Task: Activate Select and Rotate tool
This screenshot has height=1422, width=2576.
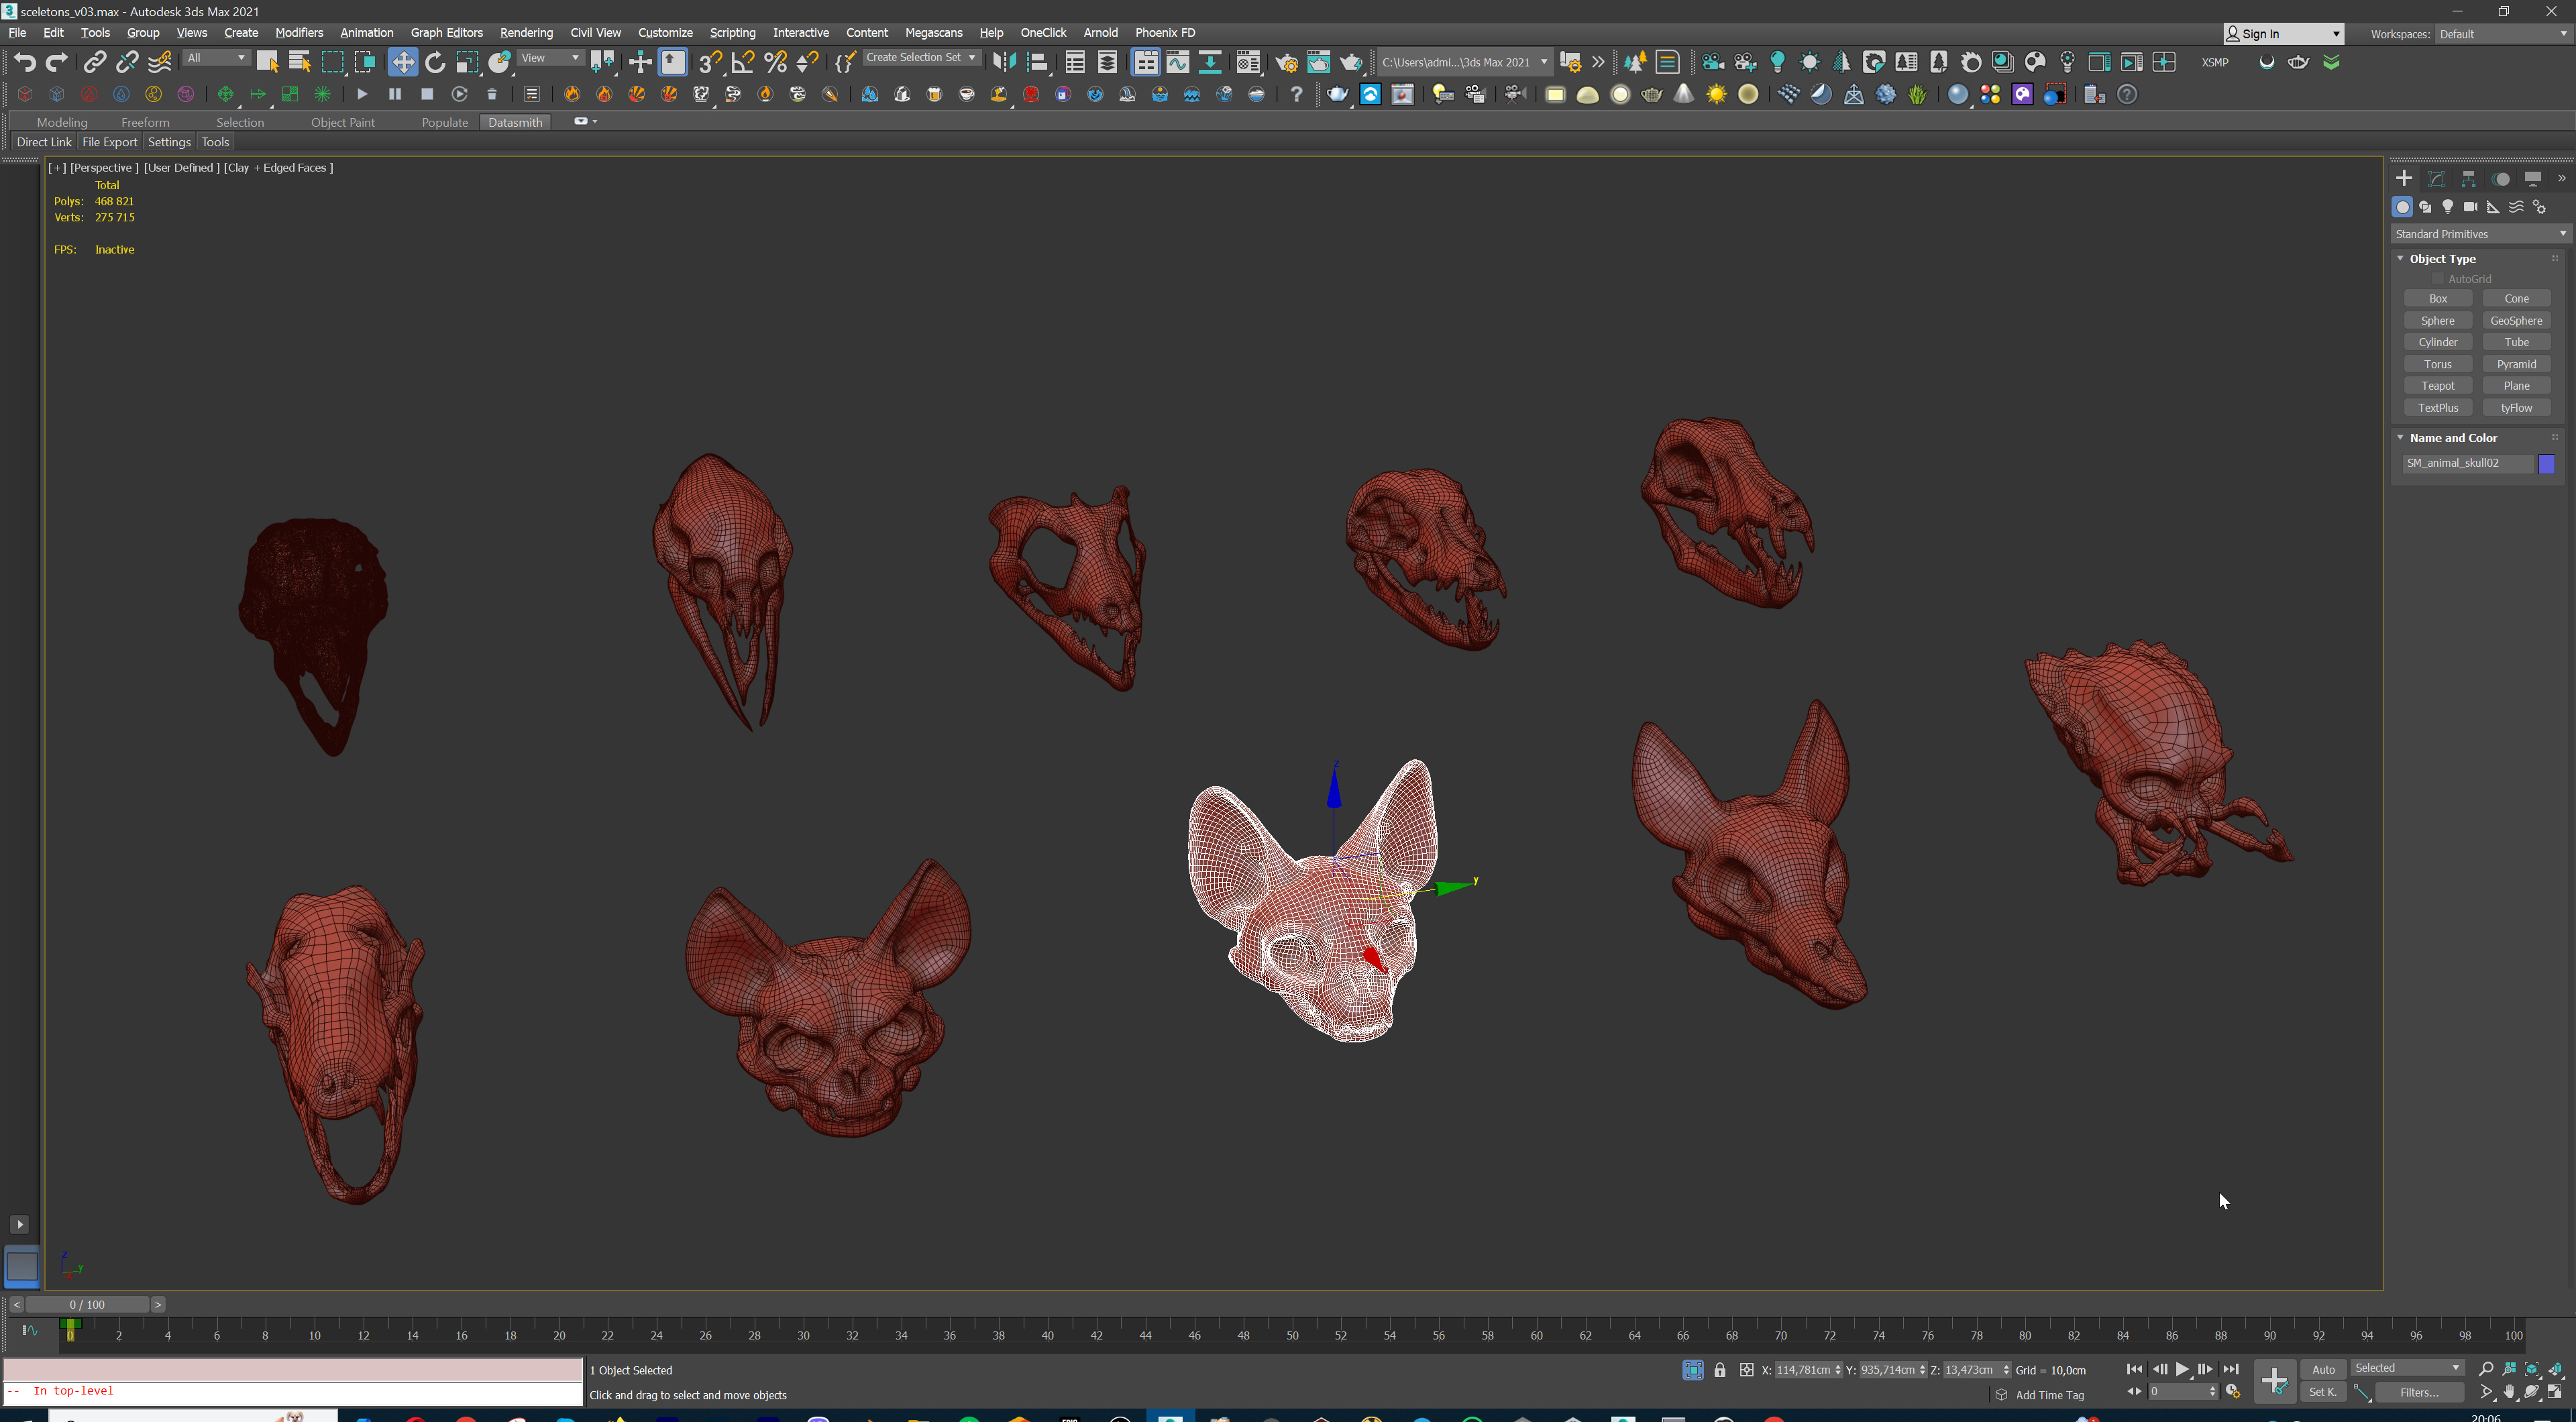Action: pos(435,62)
